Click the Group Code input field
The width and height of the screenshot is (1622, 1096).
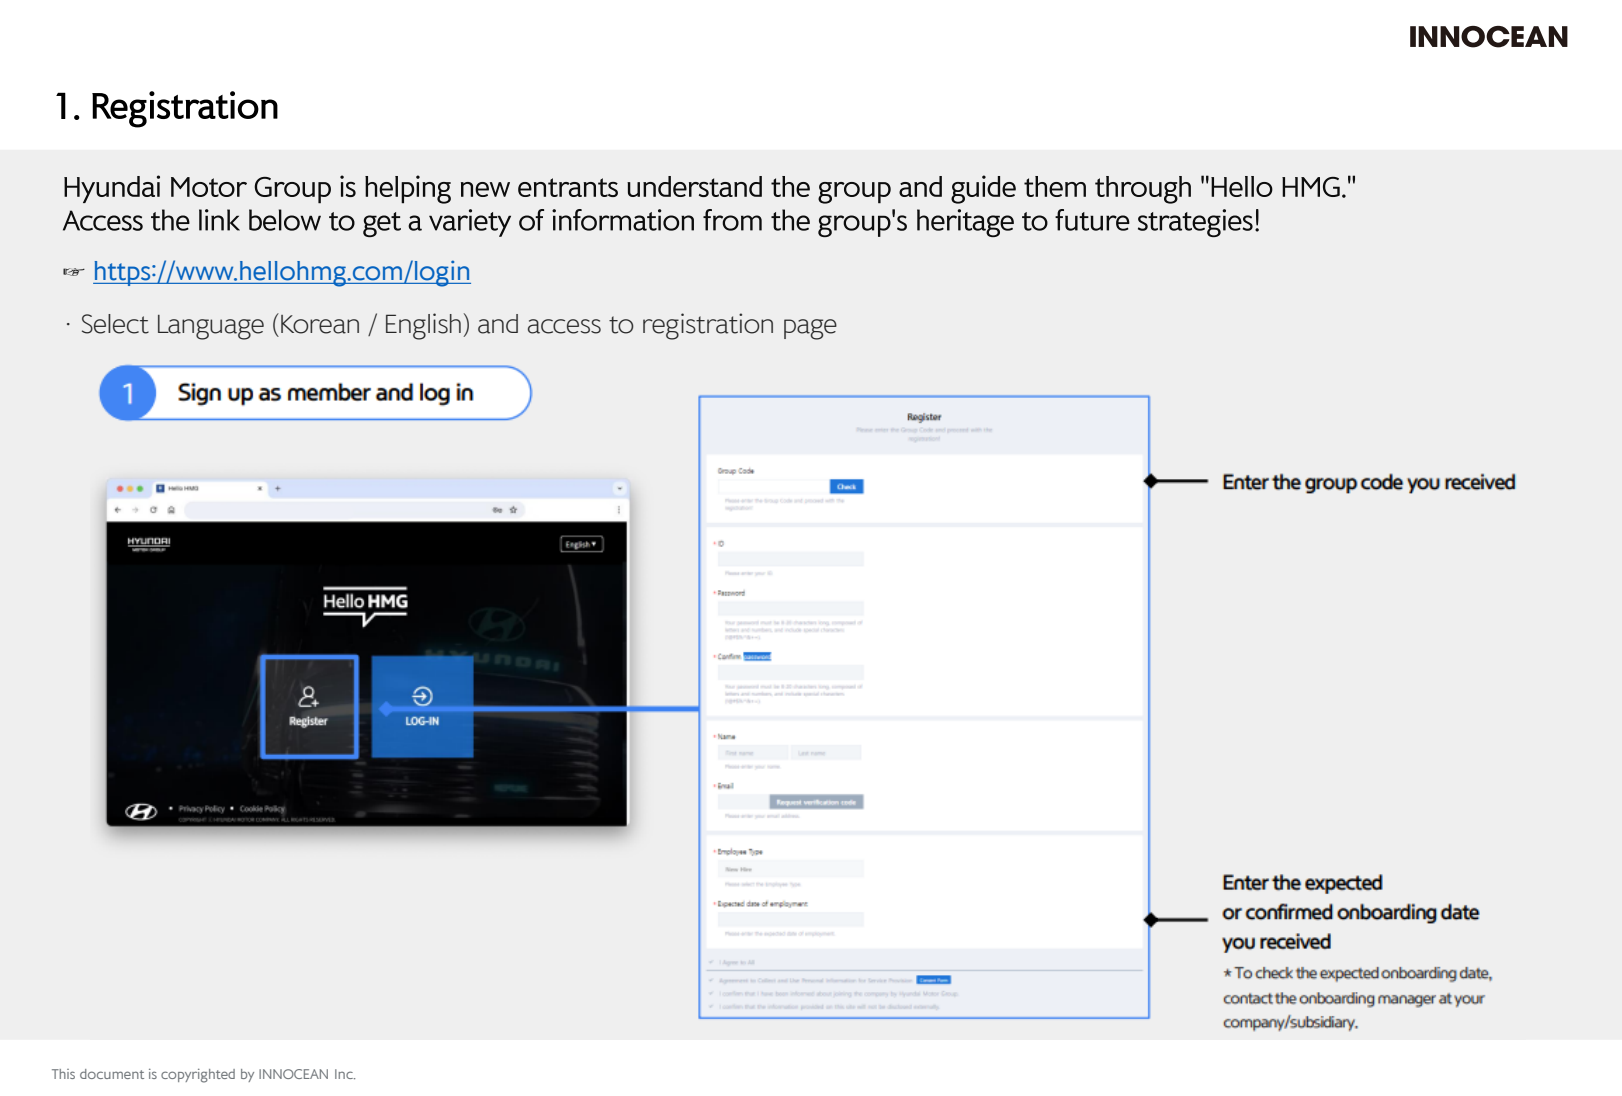click(x=773, y=487)
